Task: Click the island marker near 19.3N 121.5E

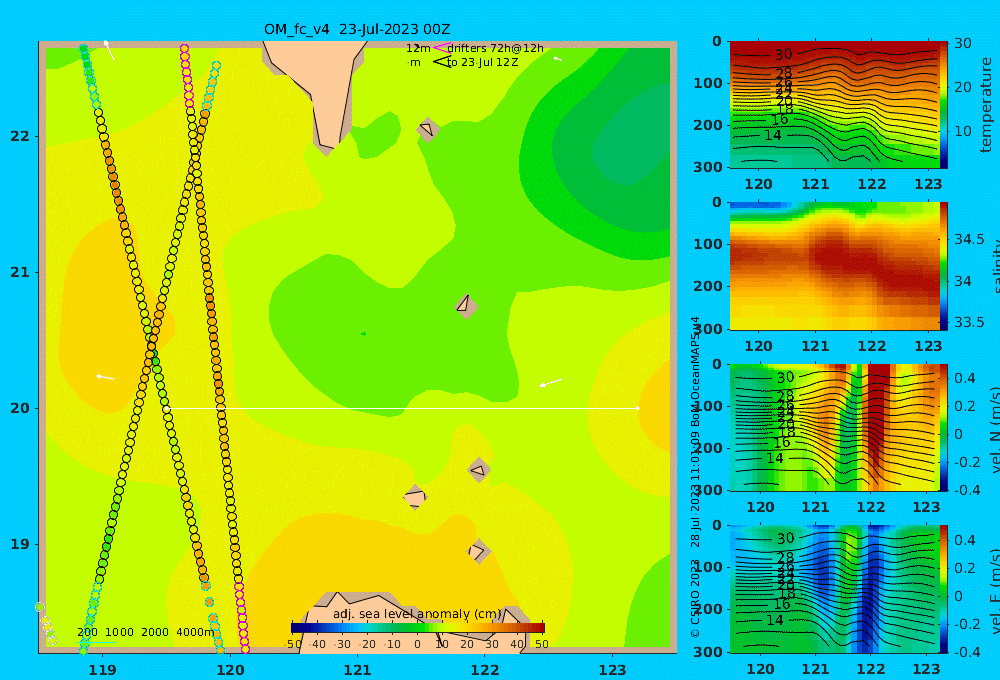Action: (415, 497)
